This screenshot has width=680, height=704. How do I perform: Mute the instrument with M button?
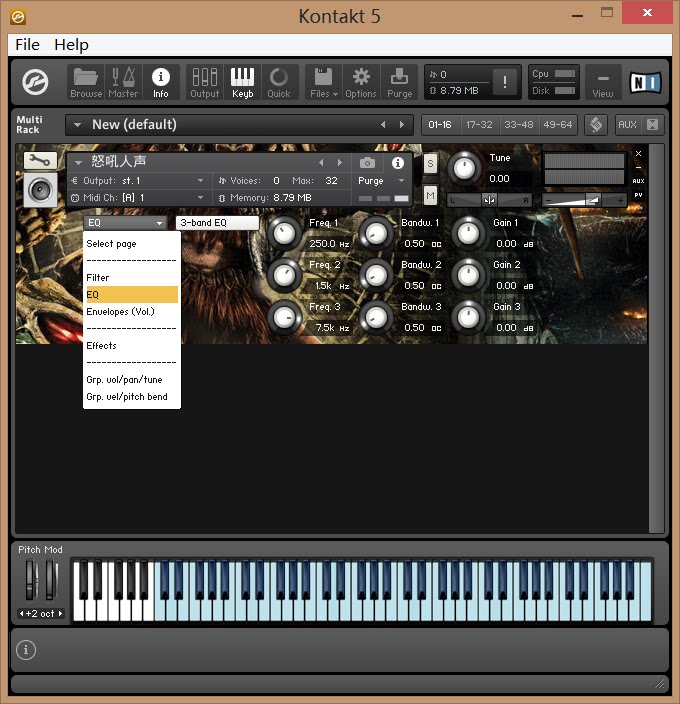click(x=430, y=194)
